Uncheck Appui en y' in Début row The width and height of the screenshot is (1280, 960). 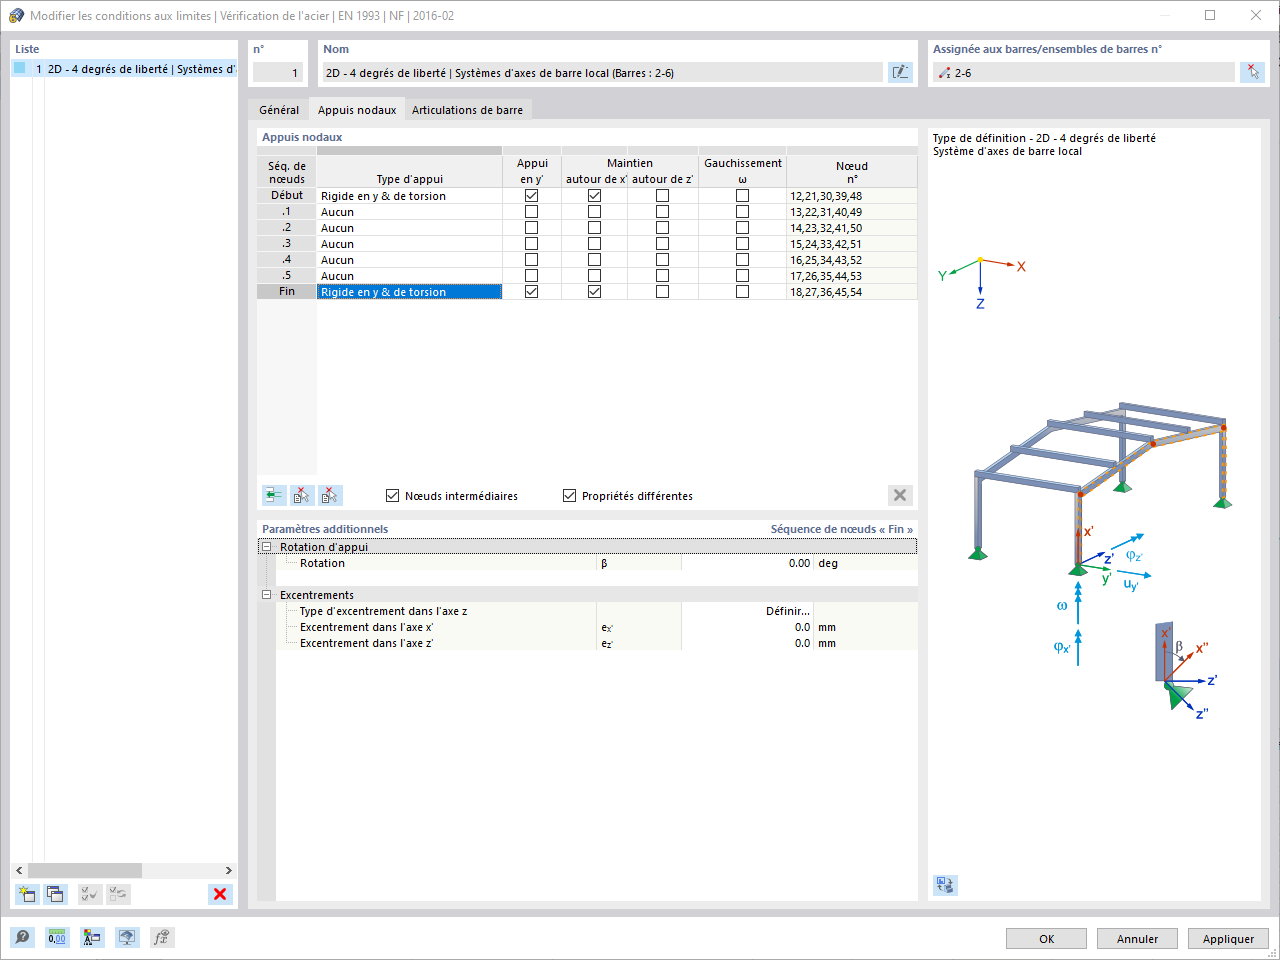click(532, 196)
